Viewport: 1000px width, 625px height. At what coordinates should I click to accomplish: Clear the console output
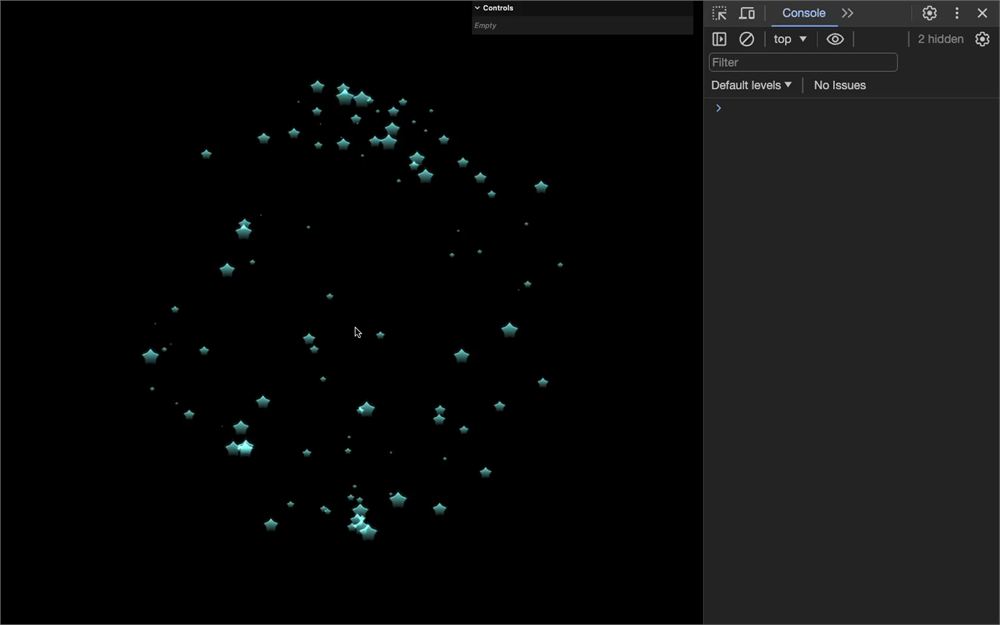point(746,39)
